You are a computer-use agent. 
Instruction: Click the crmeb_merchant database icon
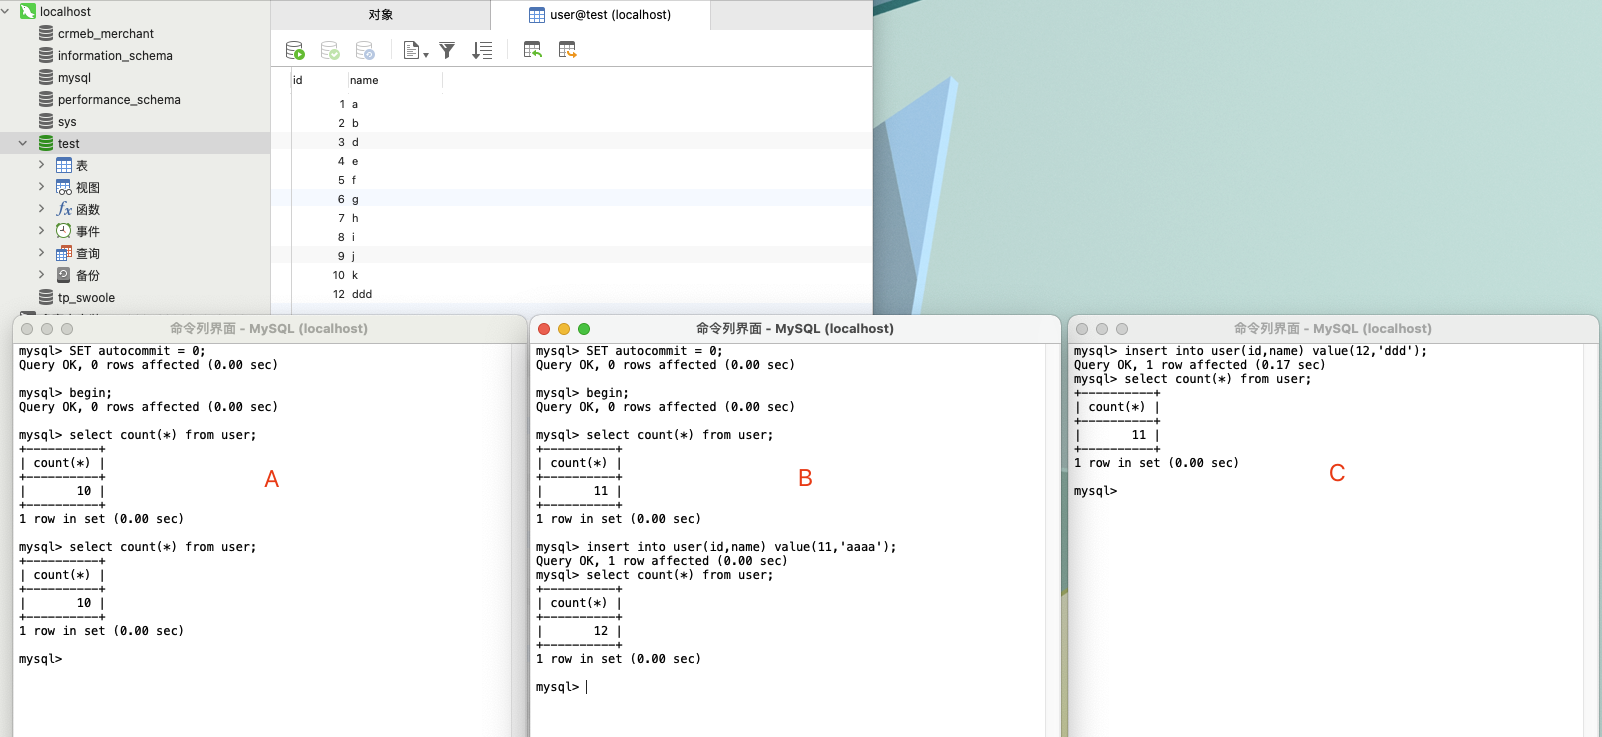(46, 33)
